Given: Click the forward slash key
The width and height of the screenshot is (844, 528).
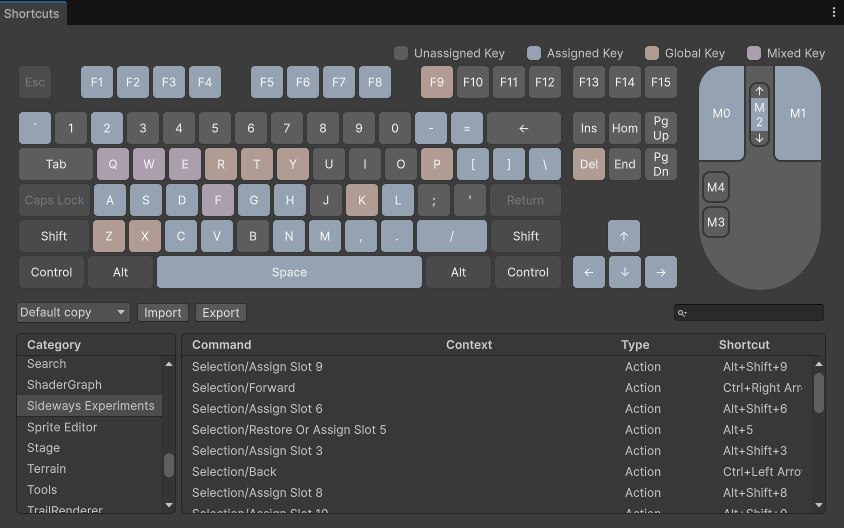Looking at the screenshot, I should pyautogui.click(x=452, y=236).
